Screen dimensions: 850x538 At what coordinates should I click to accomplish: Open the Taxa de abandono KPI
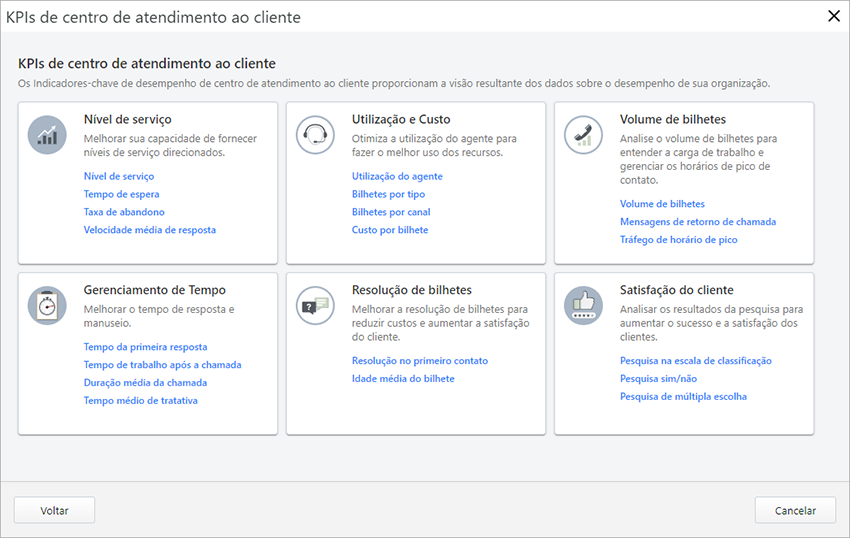tap(124, 212)
